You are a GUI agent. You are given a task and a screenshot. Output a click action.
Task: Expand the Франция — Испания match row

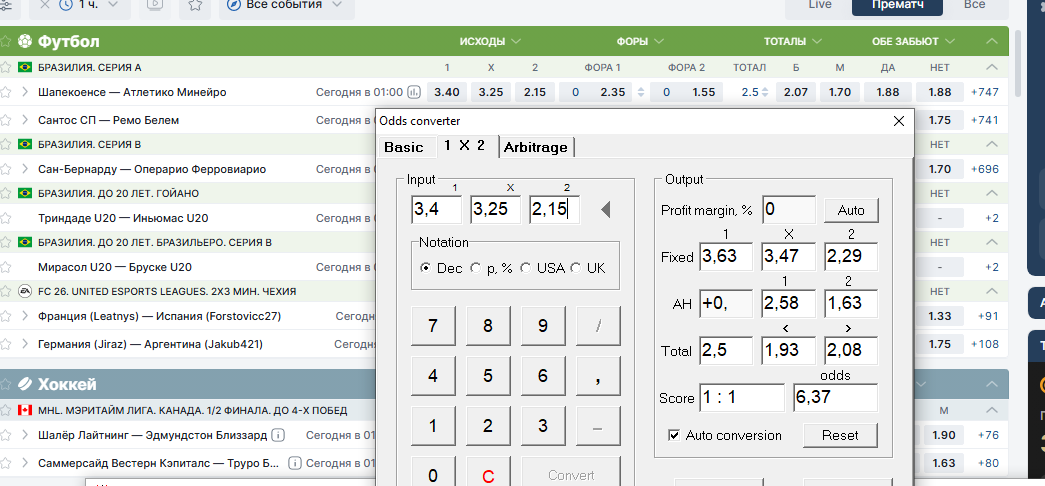25,316
